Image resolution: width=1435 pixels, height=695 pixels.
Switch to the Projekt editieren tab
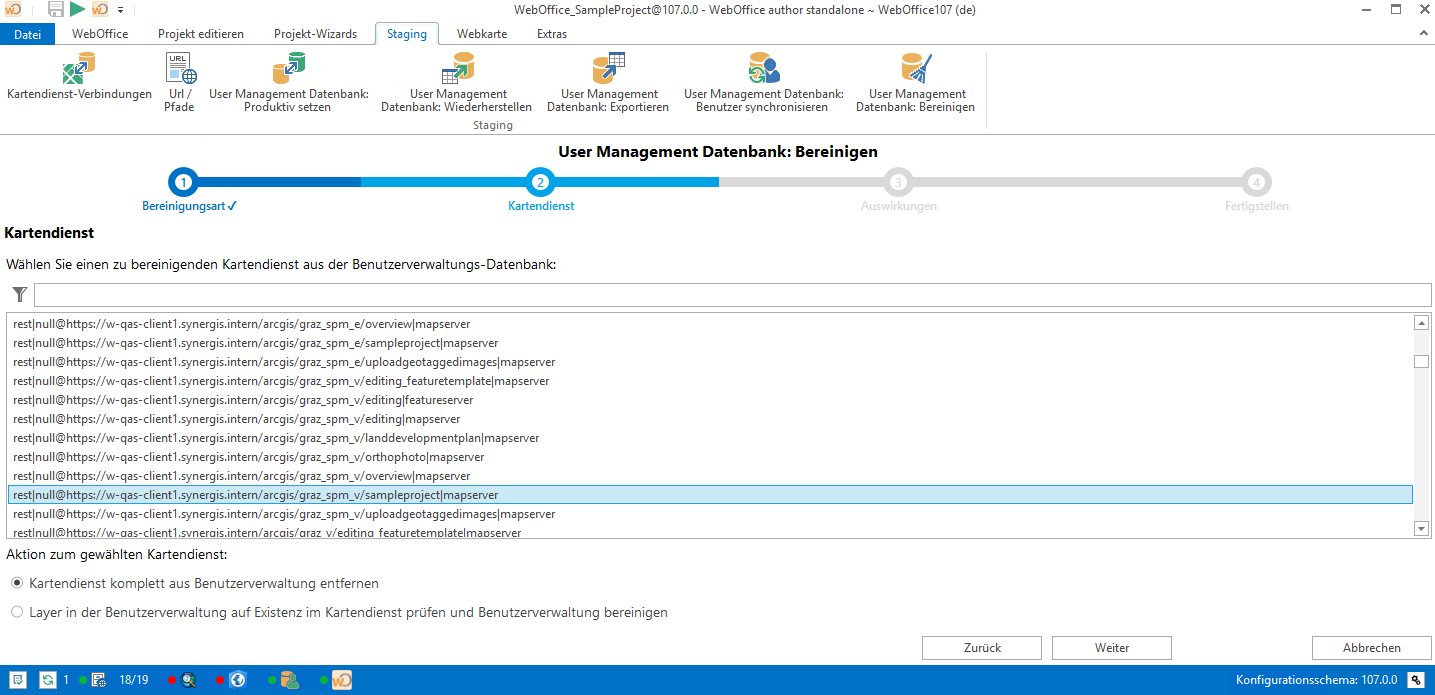pyautogui.click(x=201, y=34)
